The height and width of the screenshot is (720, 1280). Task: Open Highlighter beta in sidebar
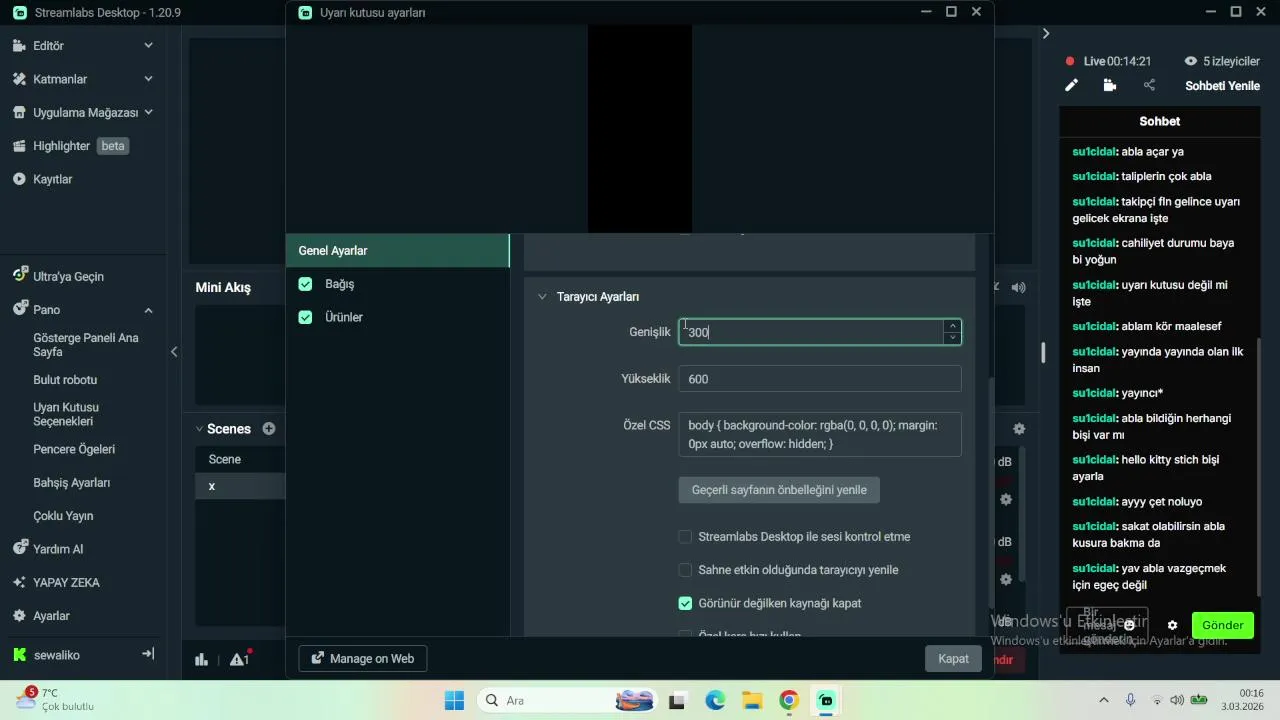coord(70,146)
